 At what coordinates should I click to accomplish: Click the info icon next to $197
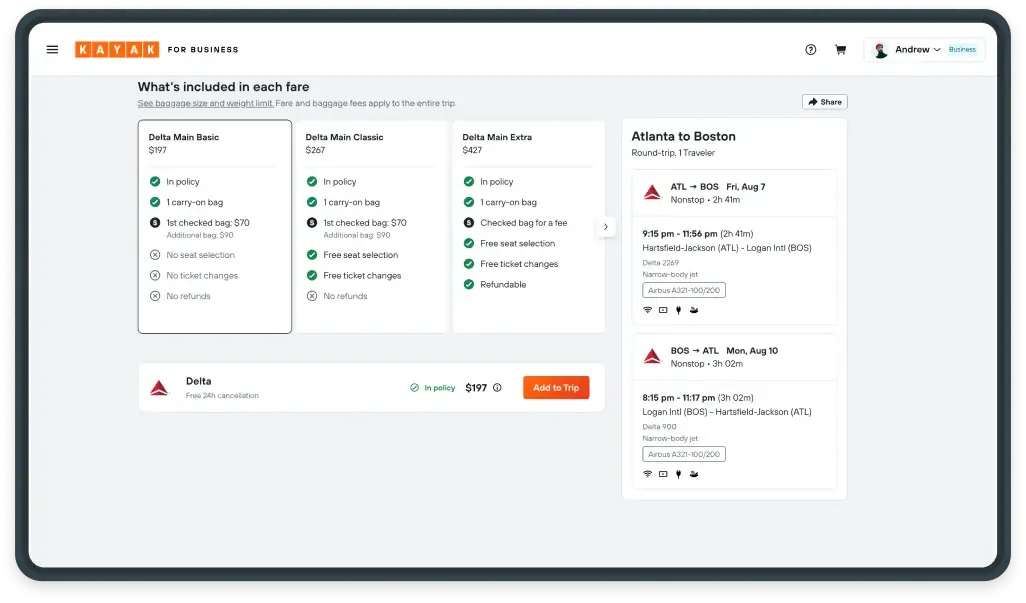[x=497, y=388]
